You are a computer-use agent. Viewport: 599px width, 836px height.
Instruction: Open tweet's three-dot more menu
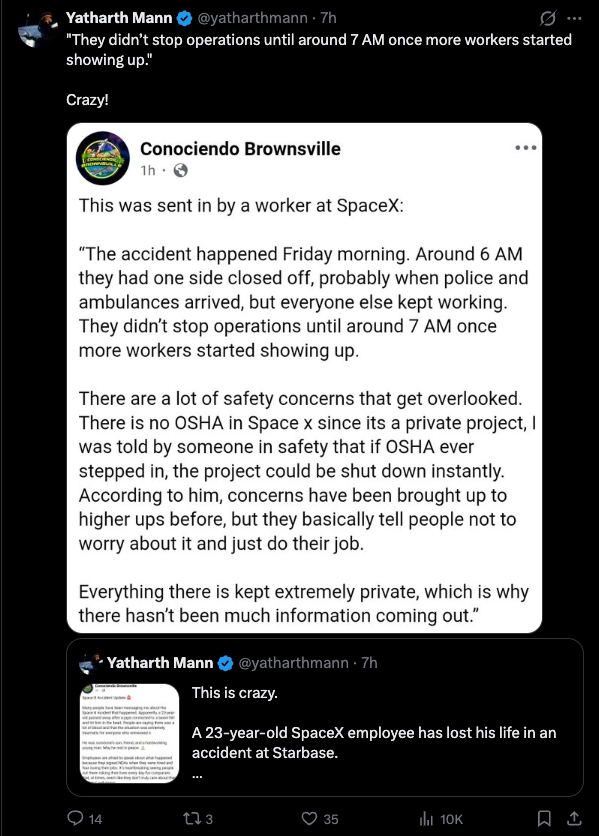click(574, 18)
